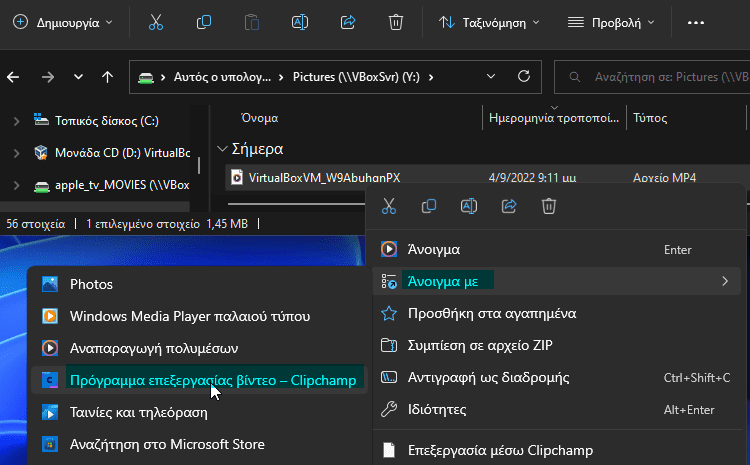The width and height of the screenshot is (750, 465).
Task: Go back with the left arrow button
Action: tap(13, 77)
